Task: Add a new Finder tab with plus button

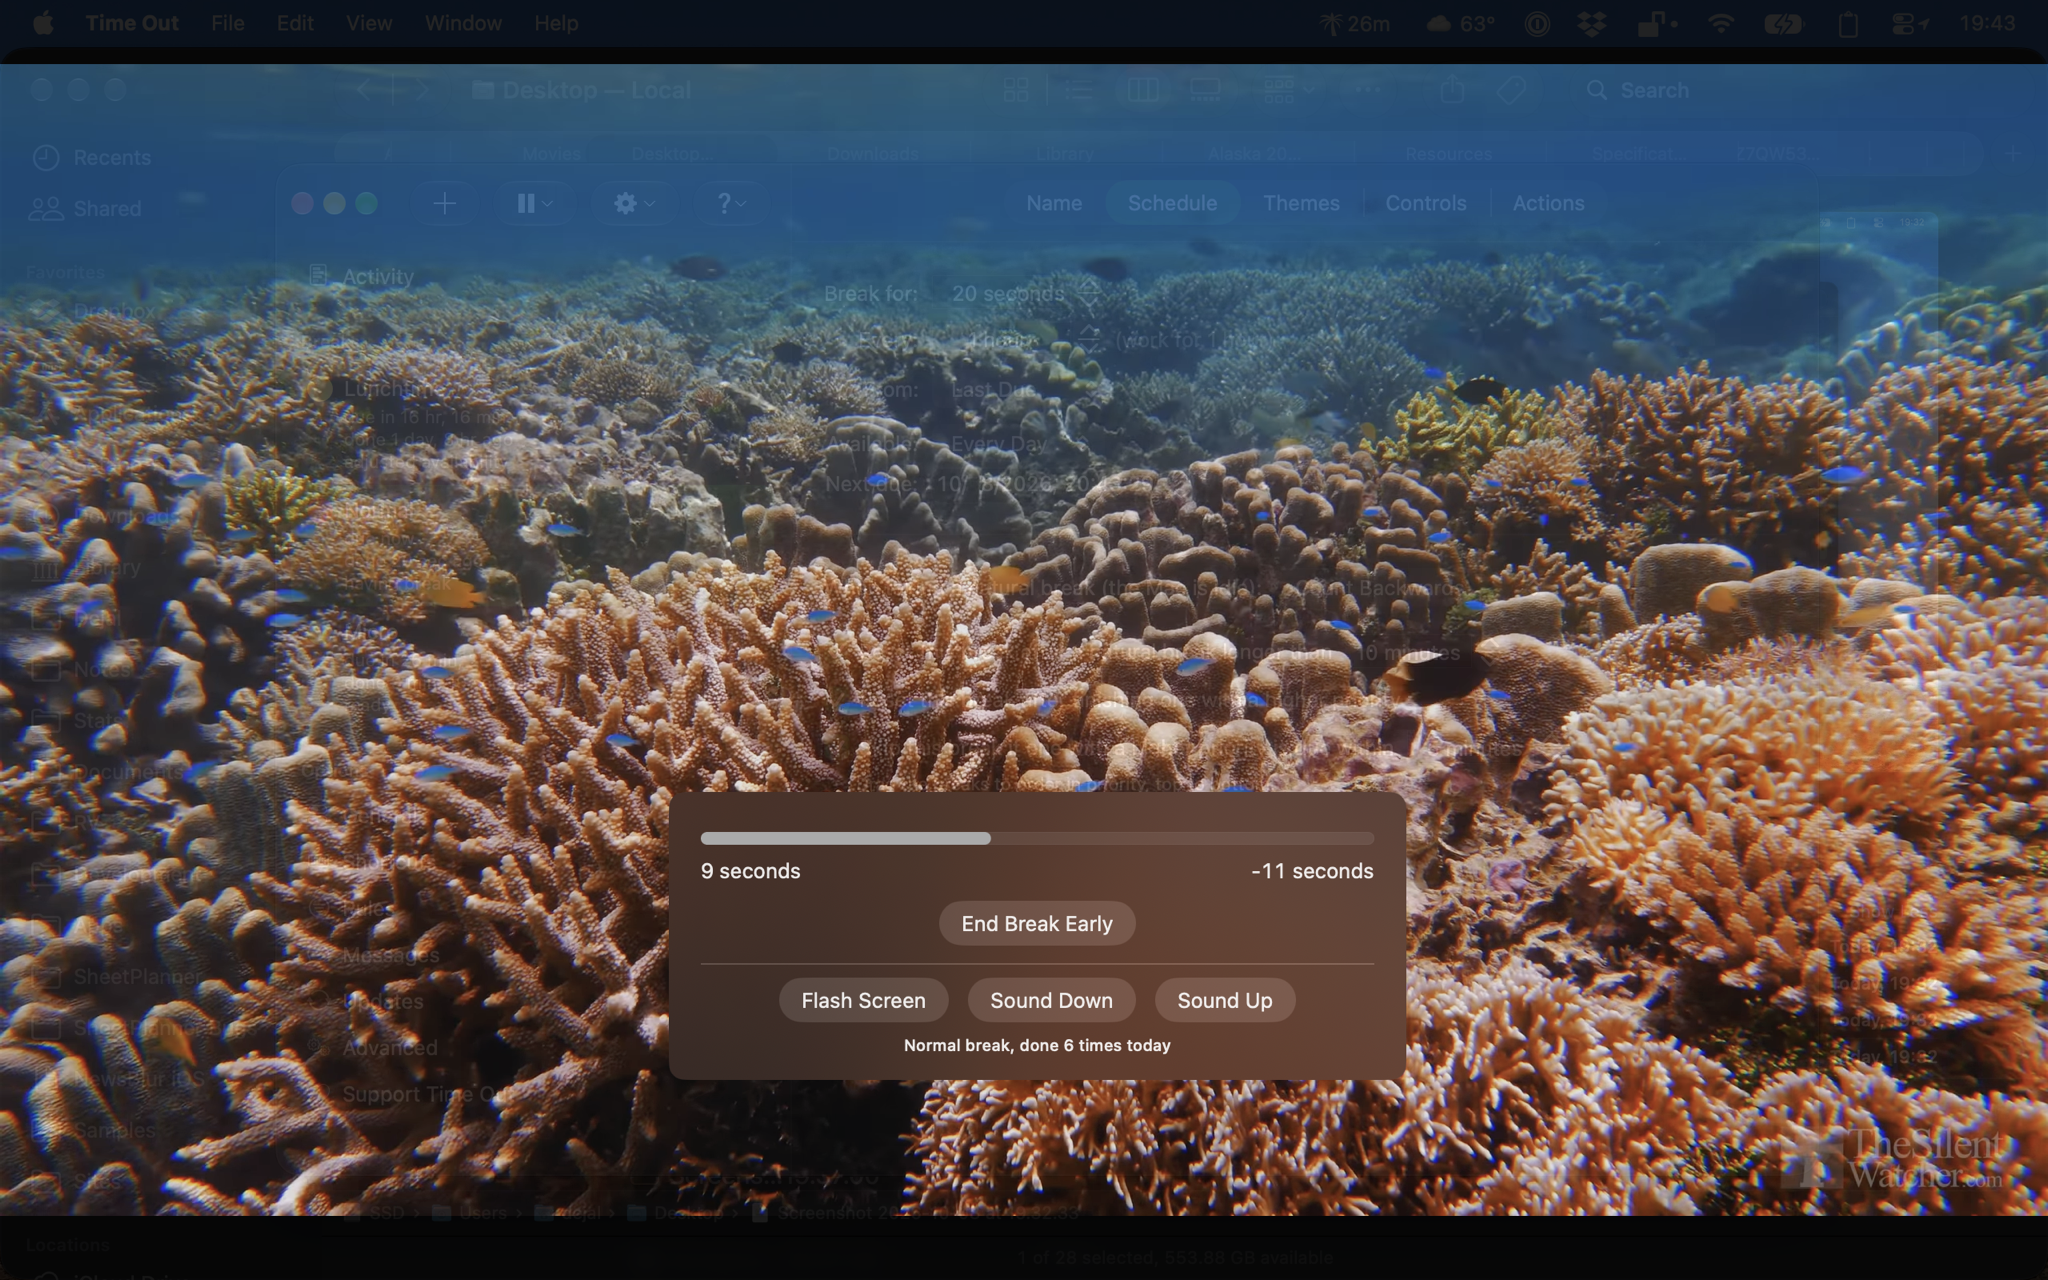Action: 2013,154
